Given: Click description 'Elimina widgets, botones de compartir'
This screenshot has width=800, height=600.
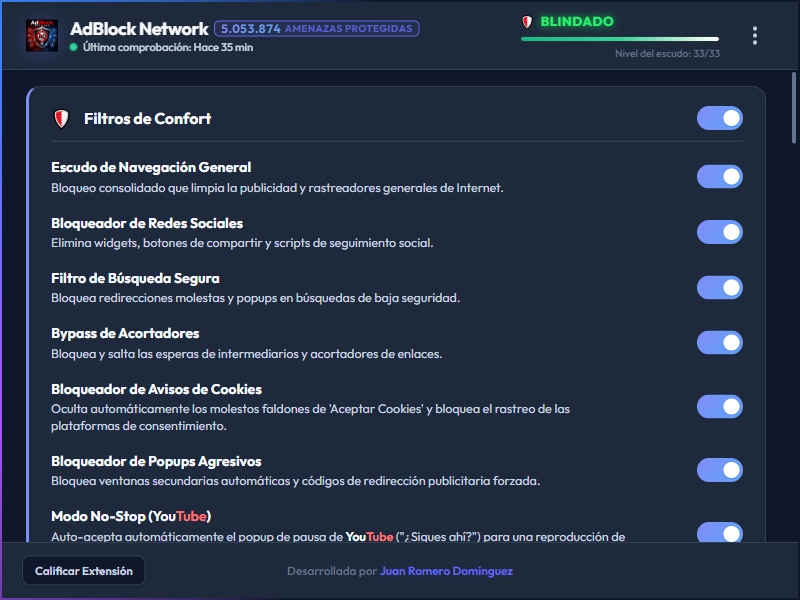Looking at the screenshot, I should coord(242,243).
